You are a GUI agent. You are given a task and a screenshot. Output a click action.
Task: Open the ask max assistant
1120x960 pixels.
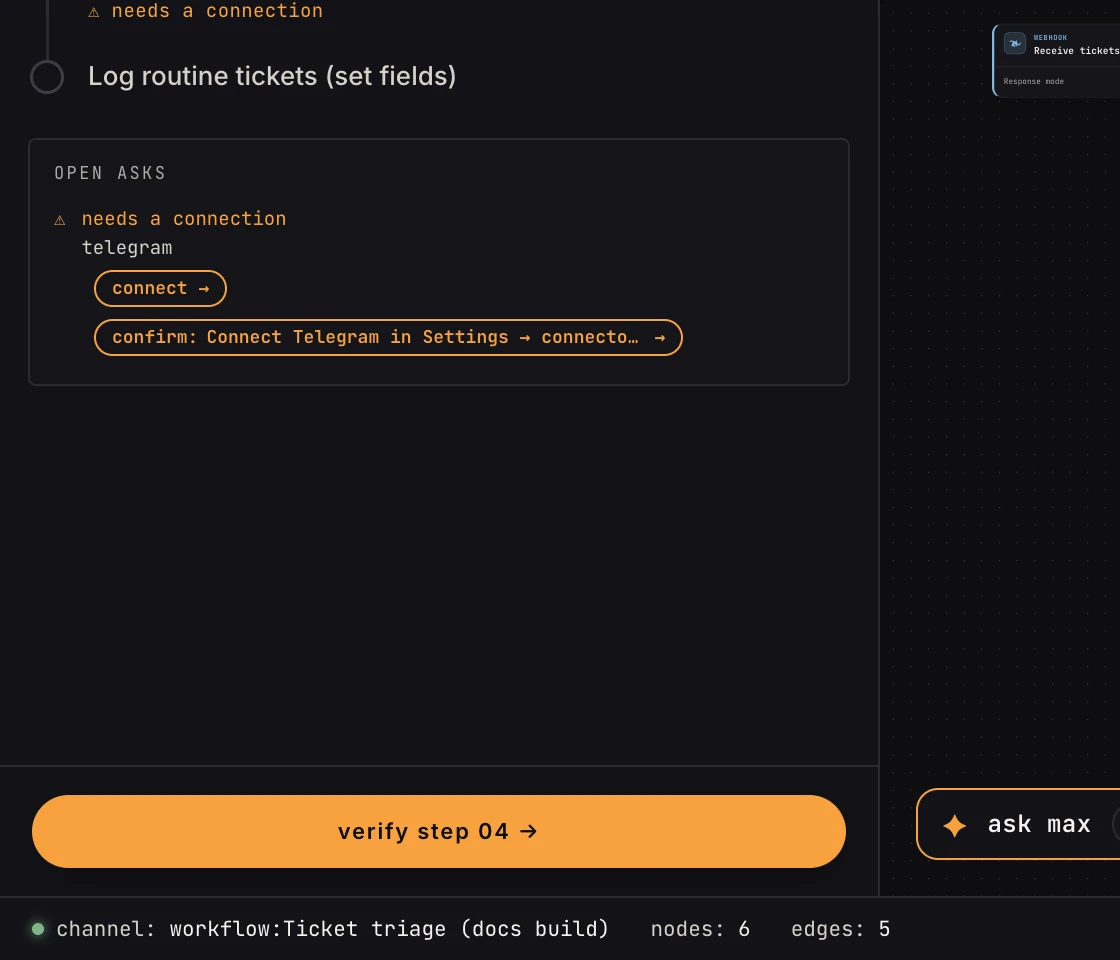click(1019, 824)
